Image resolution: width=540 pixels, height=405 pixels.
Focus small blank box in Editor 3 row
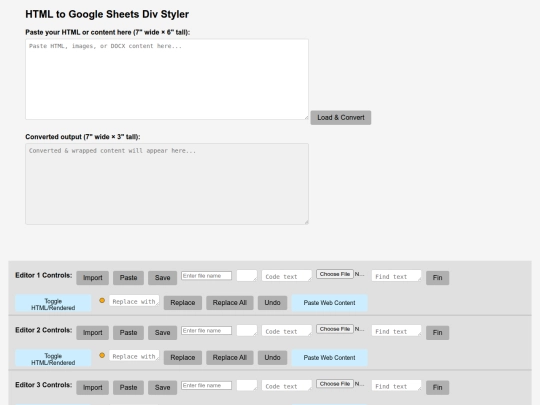pyautogui.click(x=247, y=385)
